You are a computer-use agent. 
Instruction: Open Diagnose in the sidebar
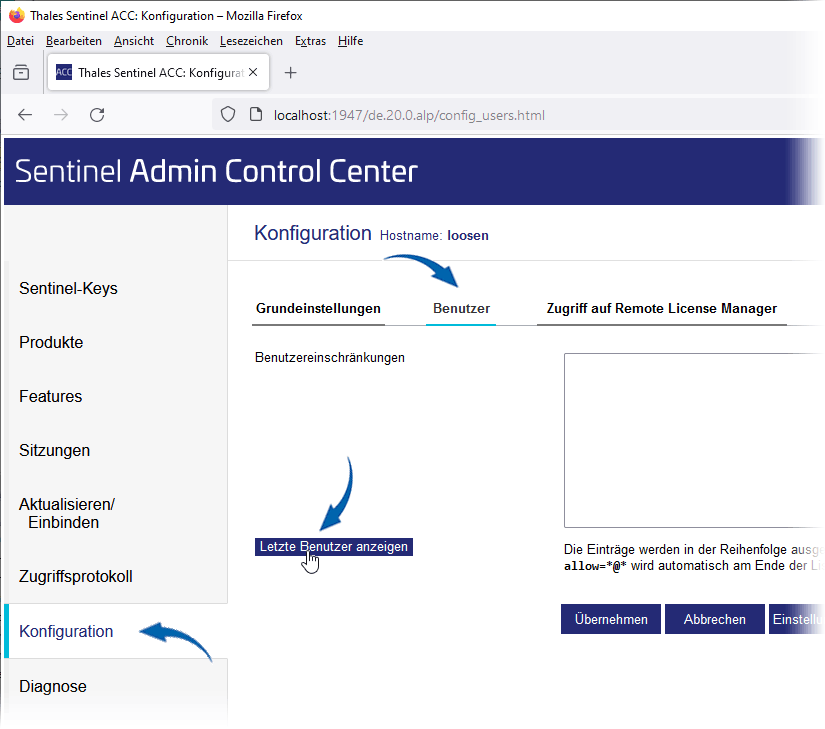coord(53,686)
